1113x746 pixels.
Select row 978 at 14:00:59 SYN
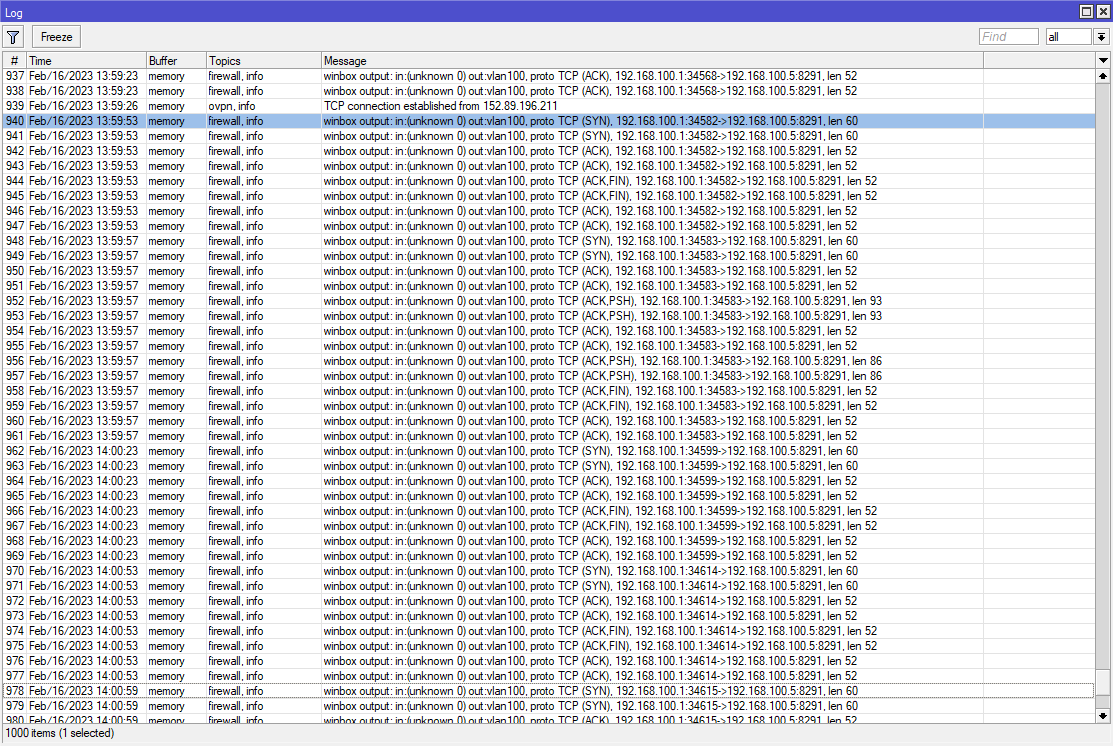point(549,691)
